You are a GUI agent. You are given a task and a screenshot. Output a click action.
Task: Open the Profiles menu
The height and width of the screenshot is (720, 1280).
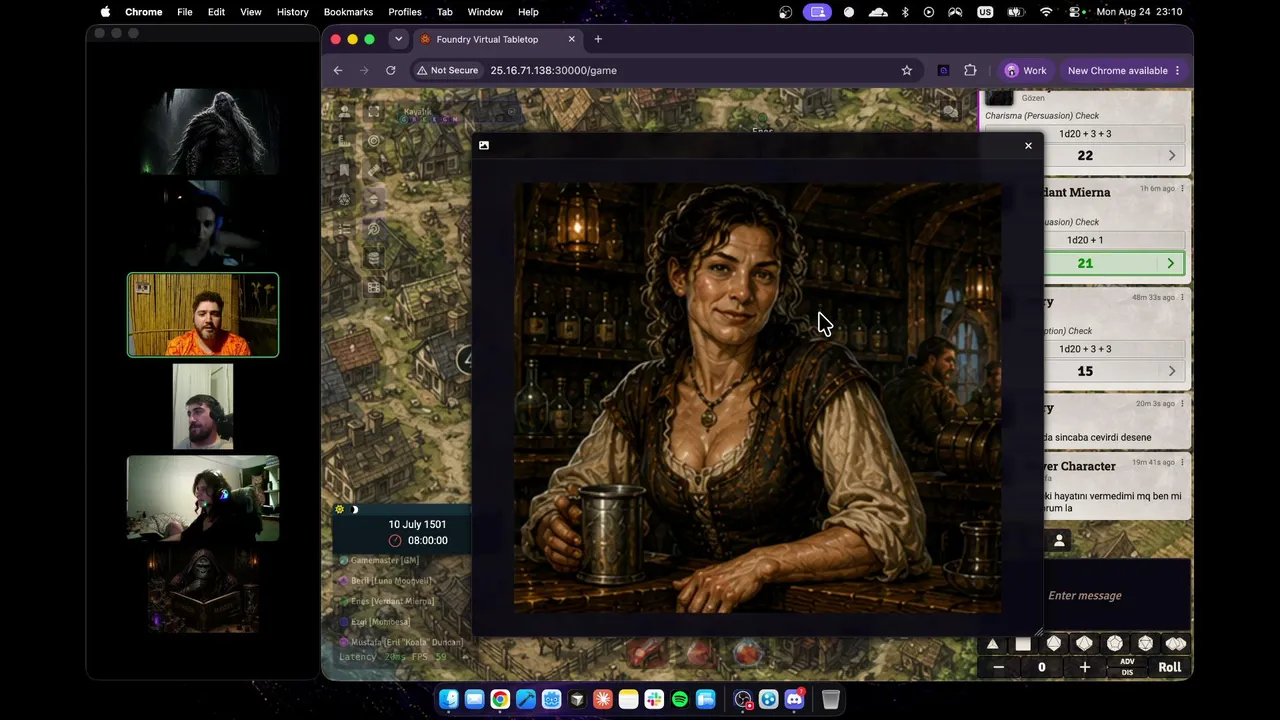(x=405, y=12)
